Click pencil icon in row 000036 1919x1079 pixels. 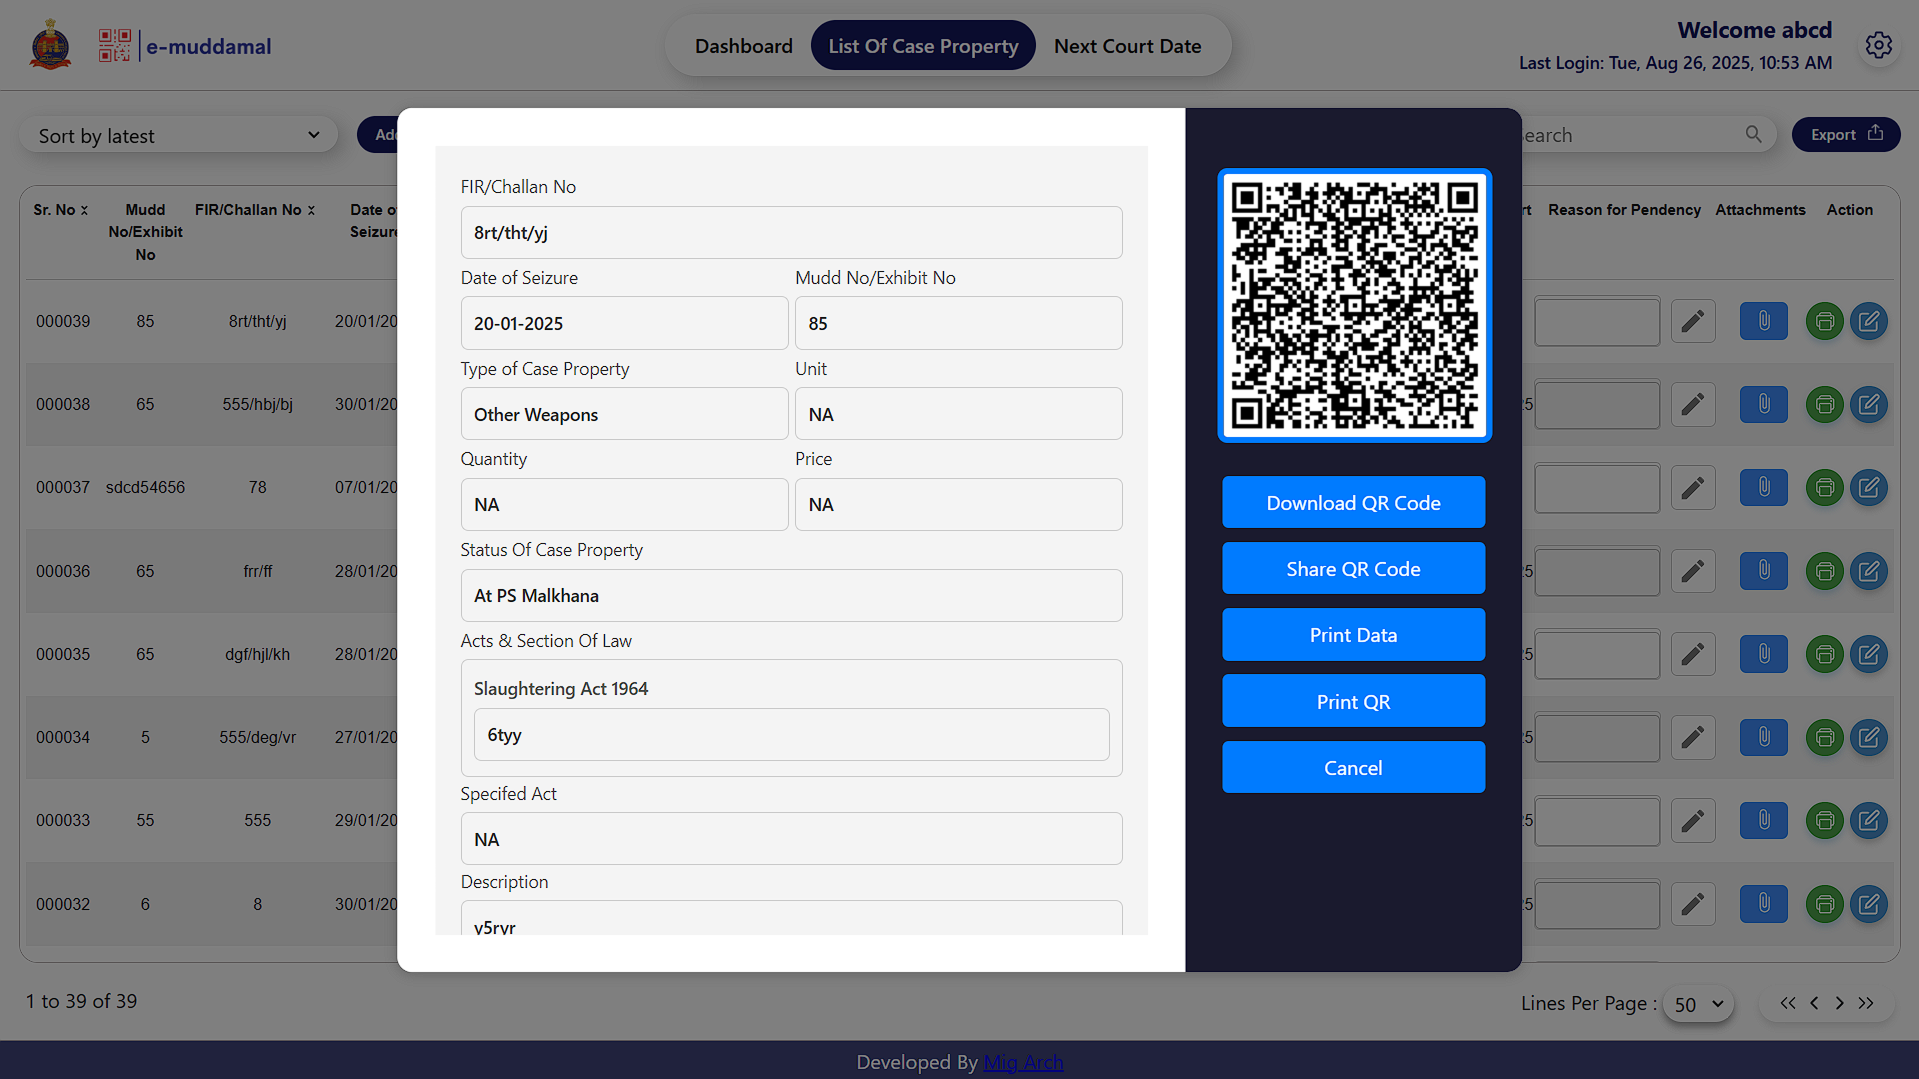[1692, 571]
